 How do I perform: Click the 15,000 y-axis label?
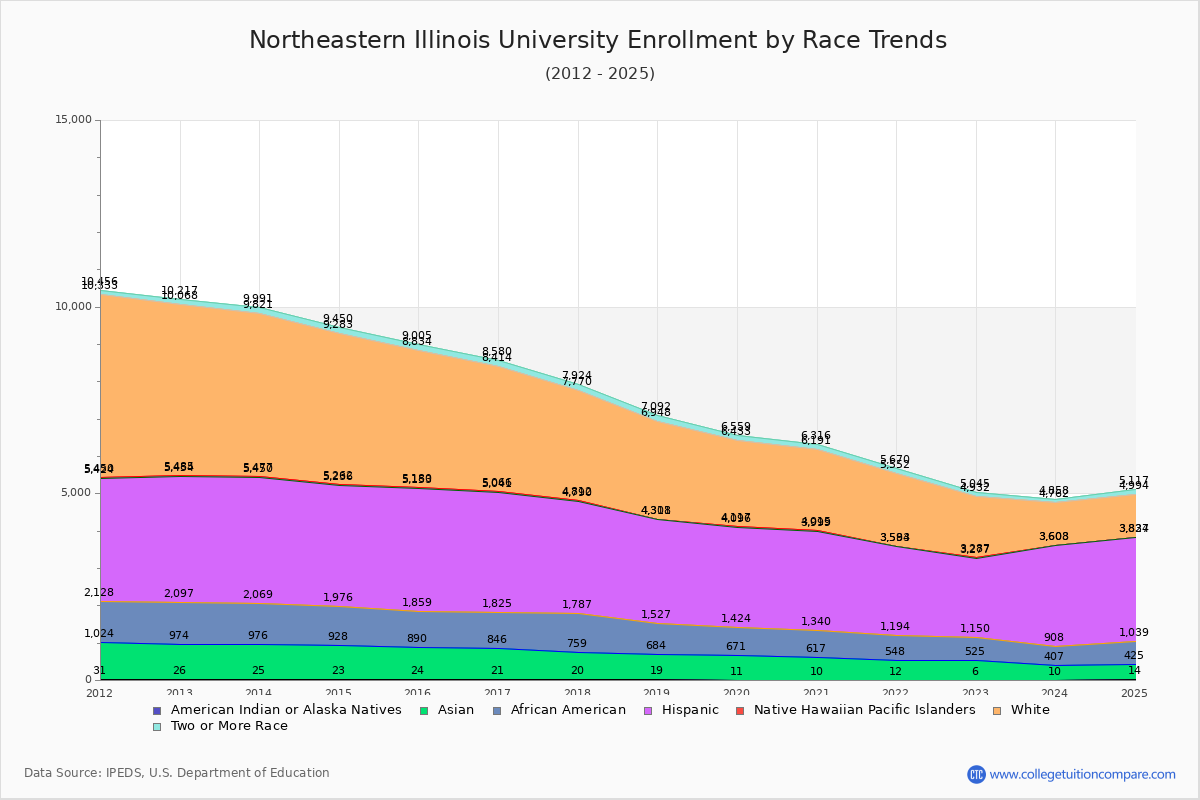[73, 120]
